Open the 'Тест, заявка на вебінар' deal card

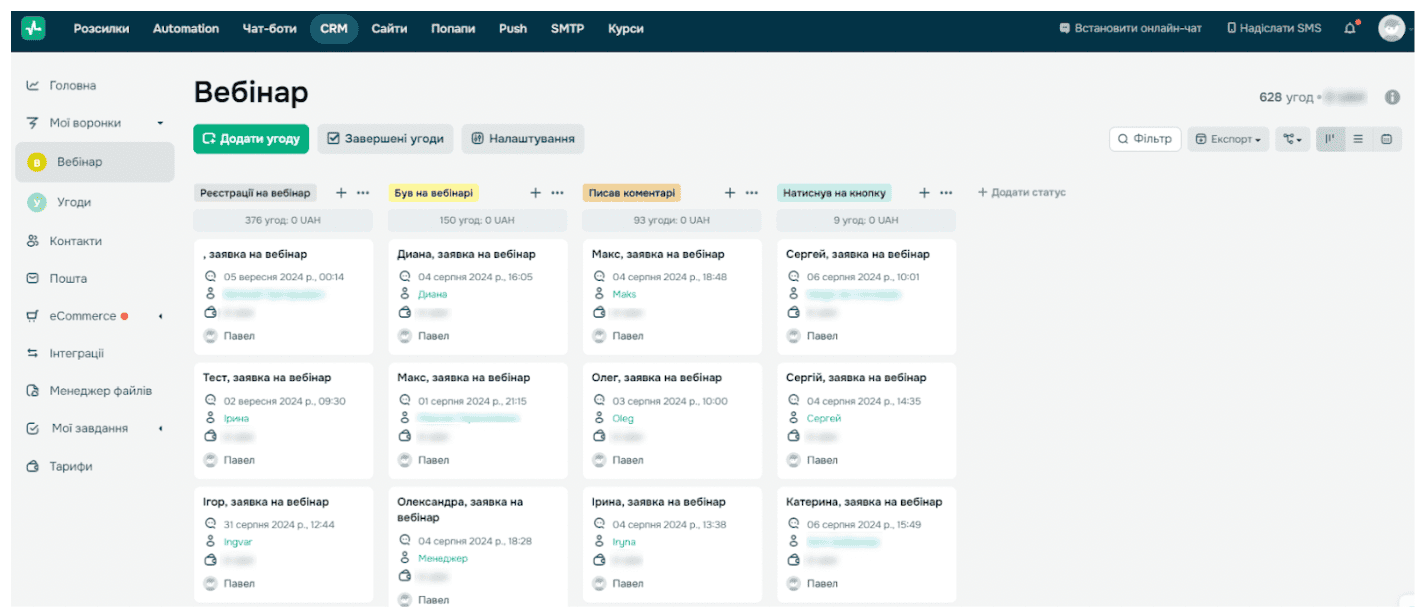267,378
